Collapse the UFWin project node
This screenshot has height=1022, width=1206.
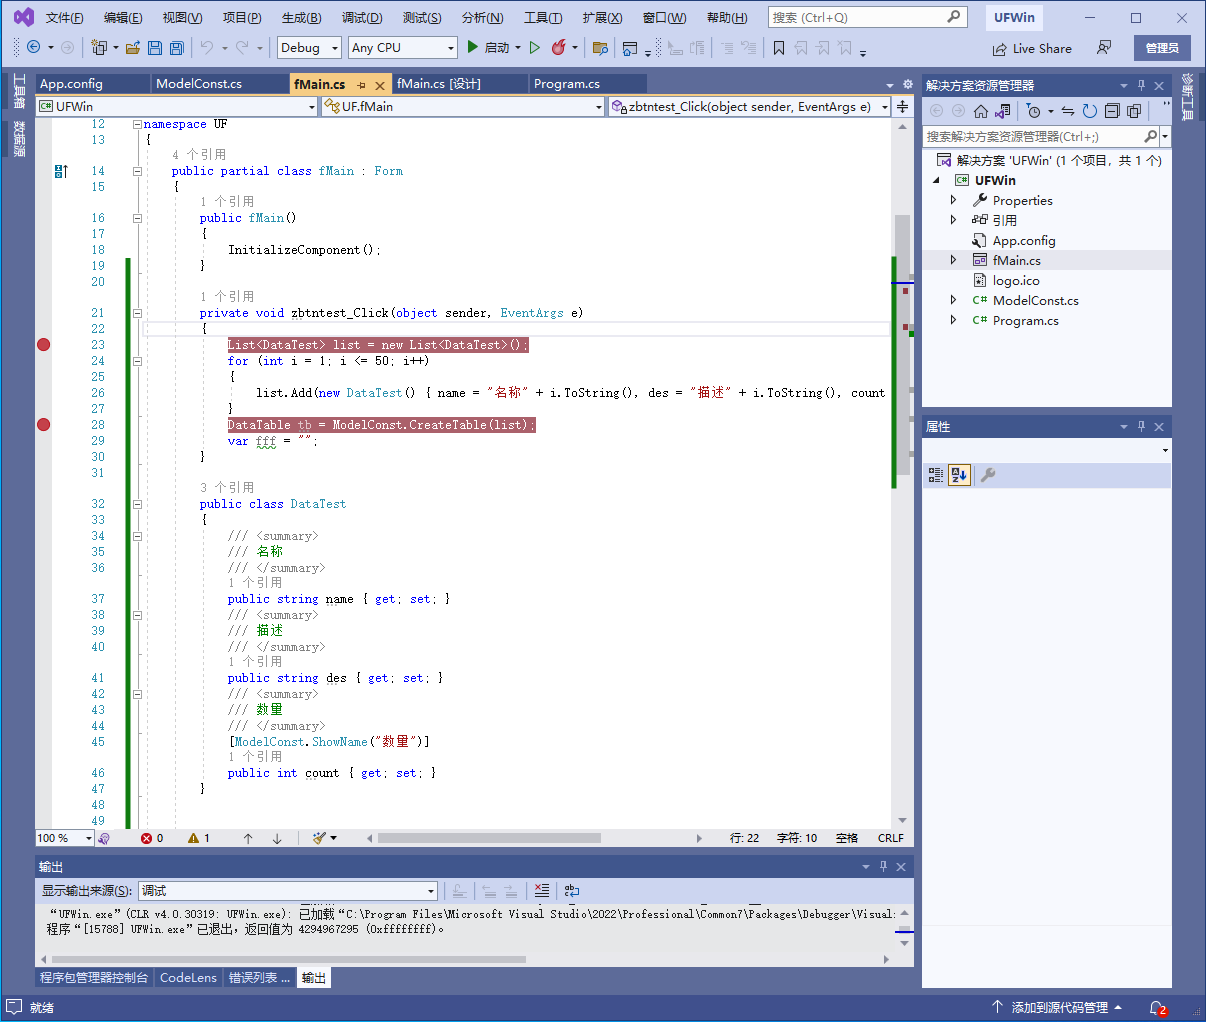click(936, 180)
